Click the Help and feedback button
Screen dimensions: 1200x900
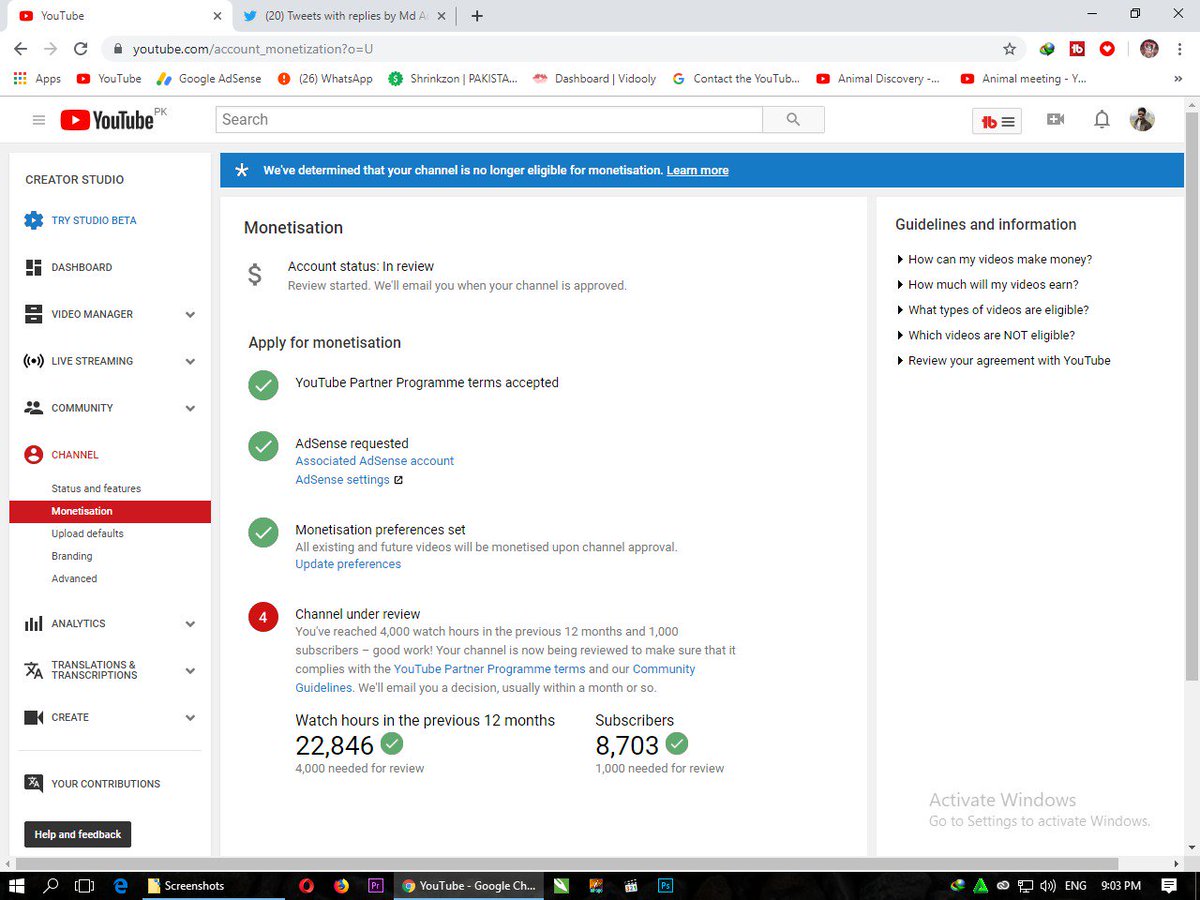(78, 834)
